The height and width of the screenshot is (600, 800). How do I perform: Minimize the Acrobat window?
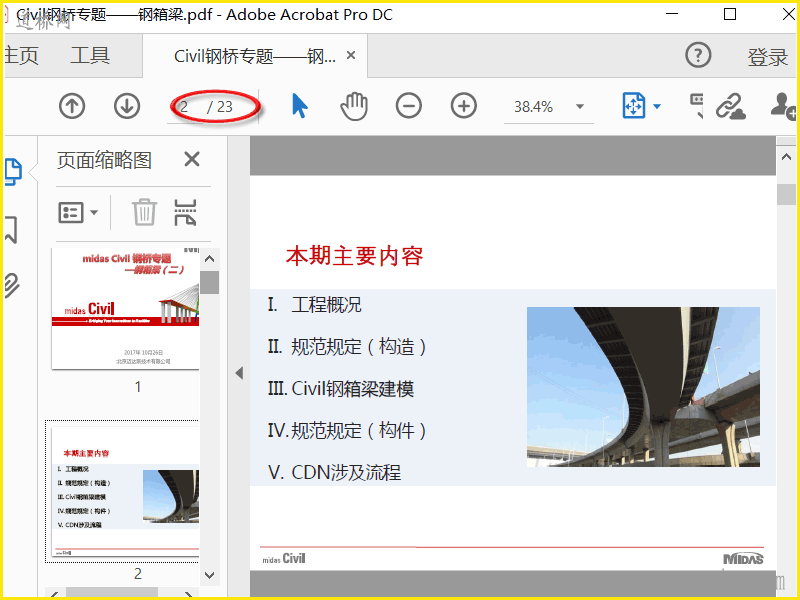[672, 14]
